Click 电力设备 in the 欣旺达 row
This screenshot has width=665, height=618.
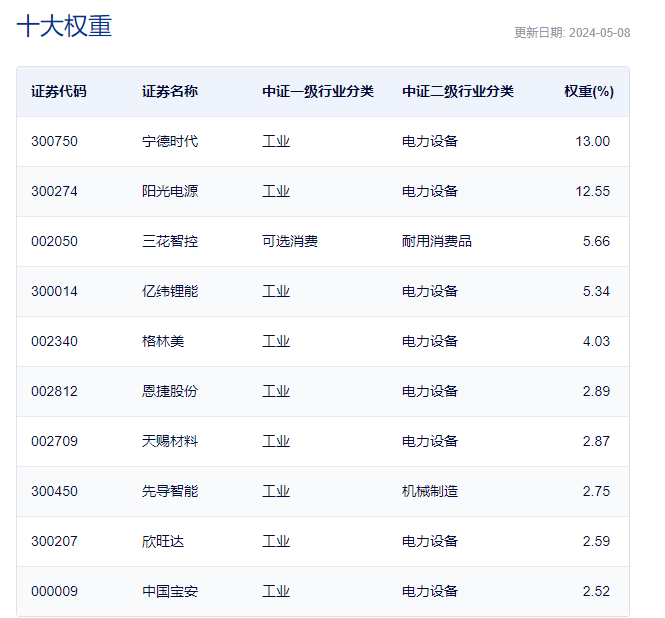coord(430,542)
